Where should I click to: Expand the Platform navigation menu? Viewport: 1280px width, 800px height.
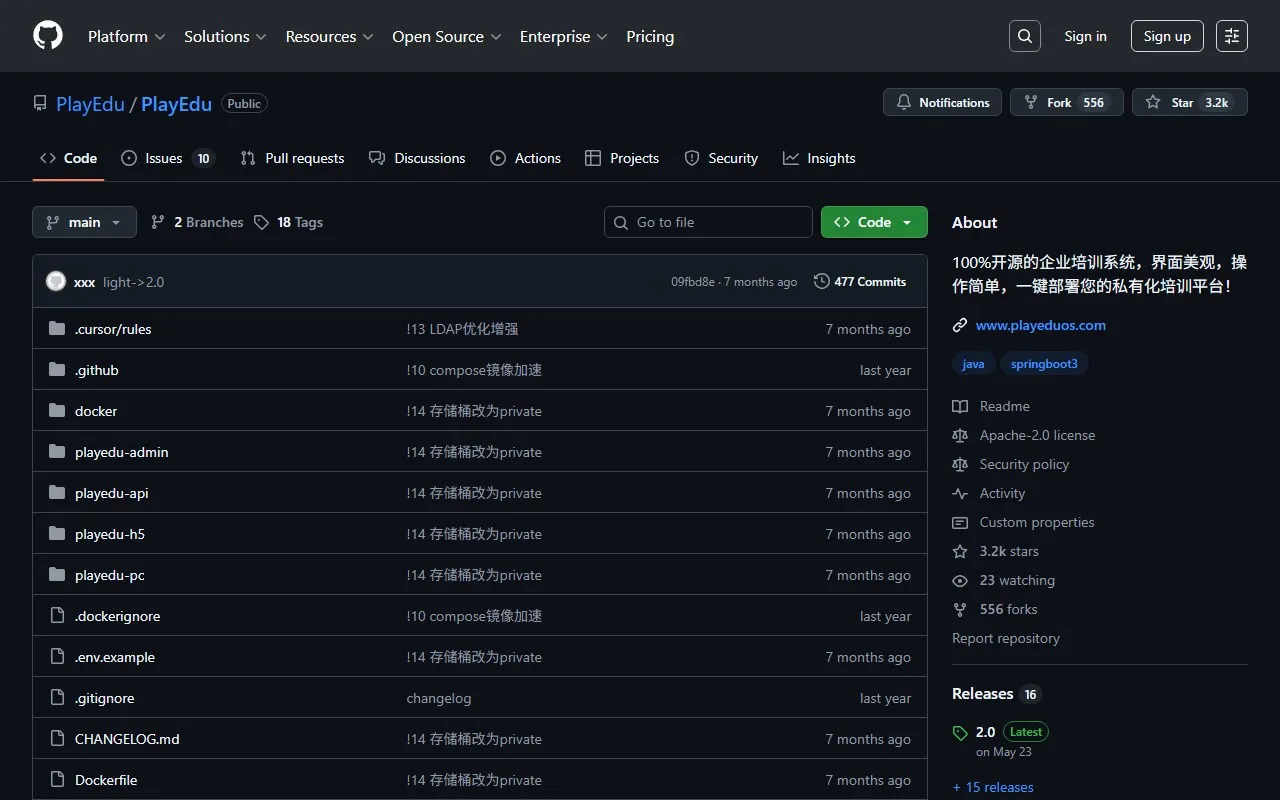point(127,36)
